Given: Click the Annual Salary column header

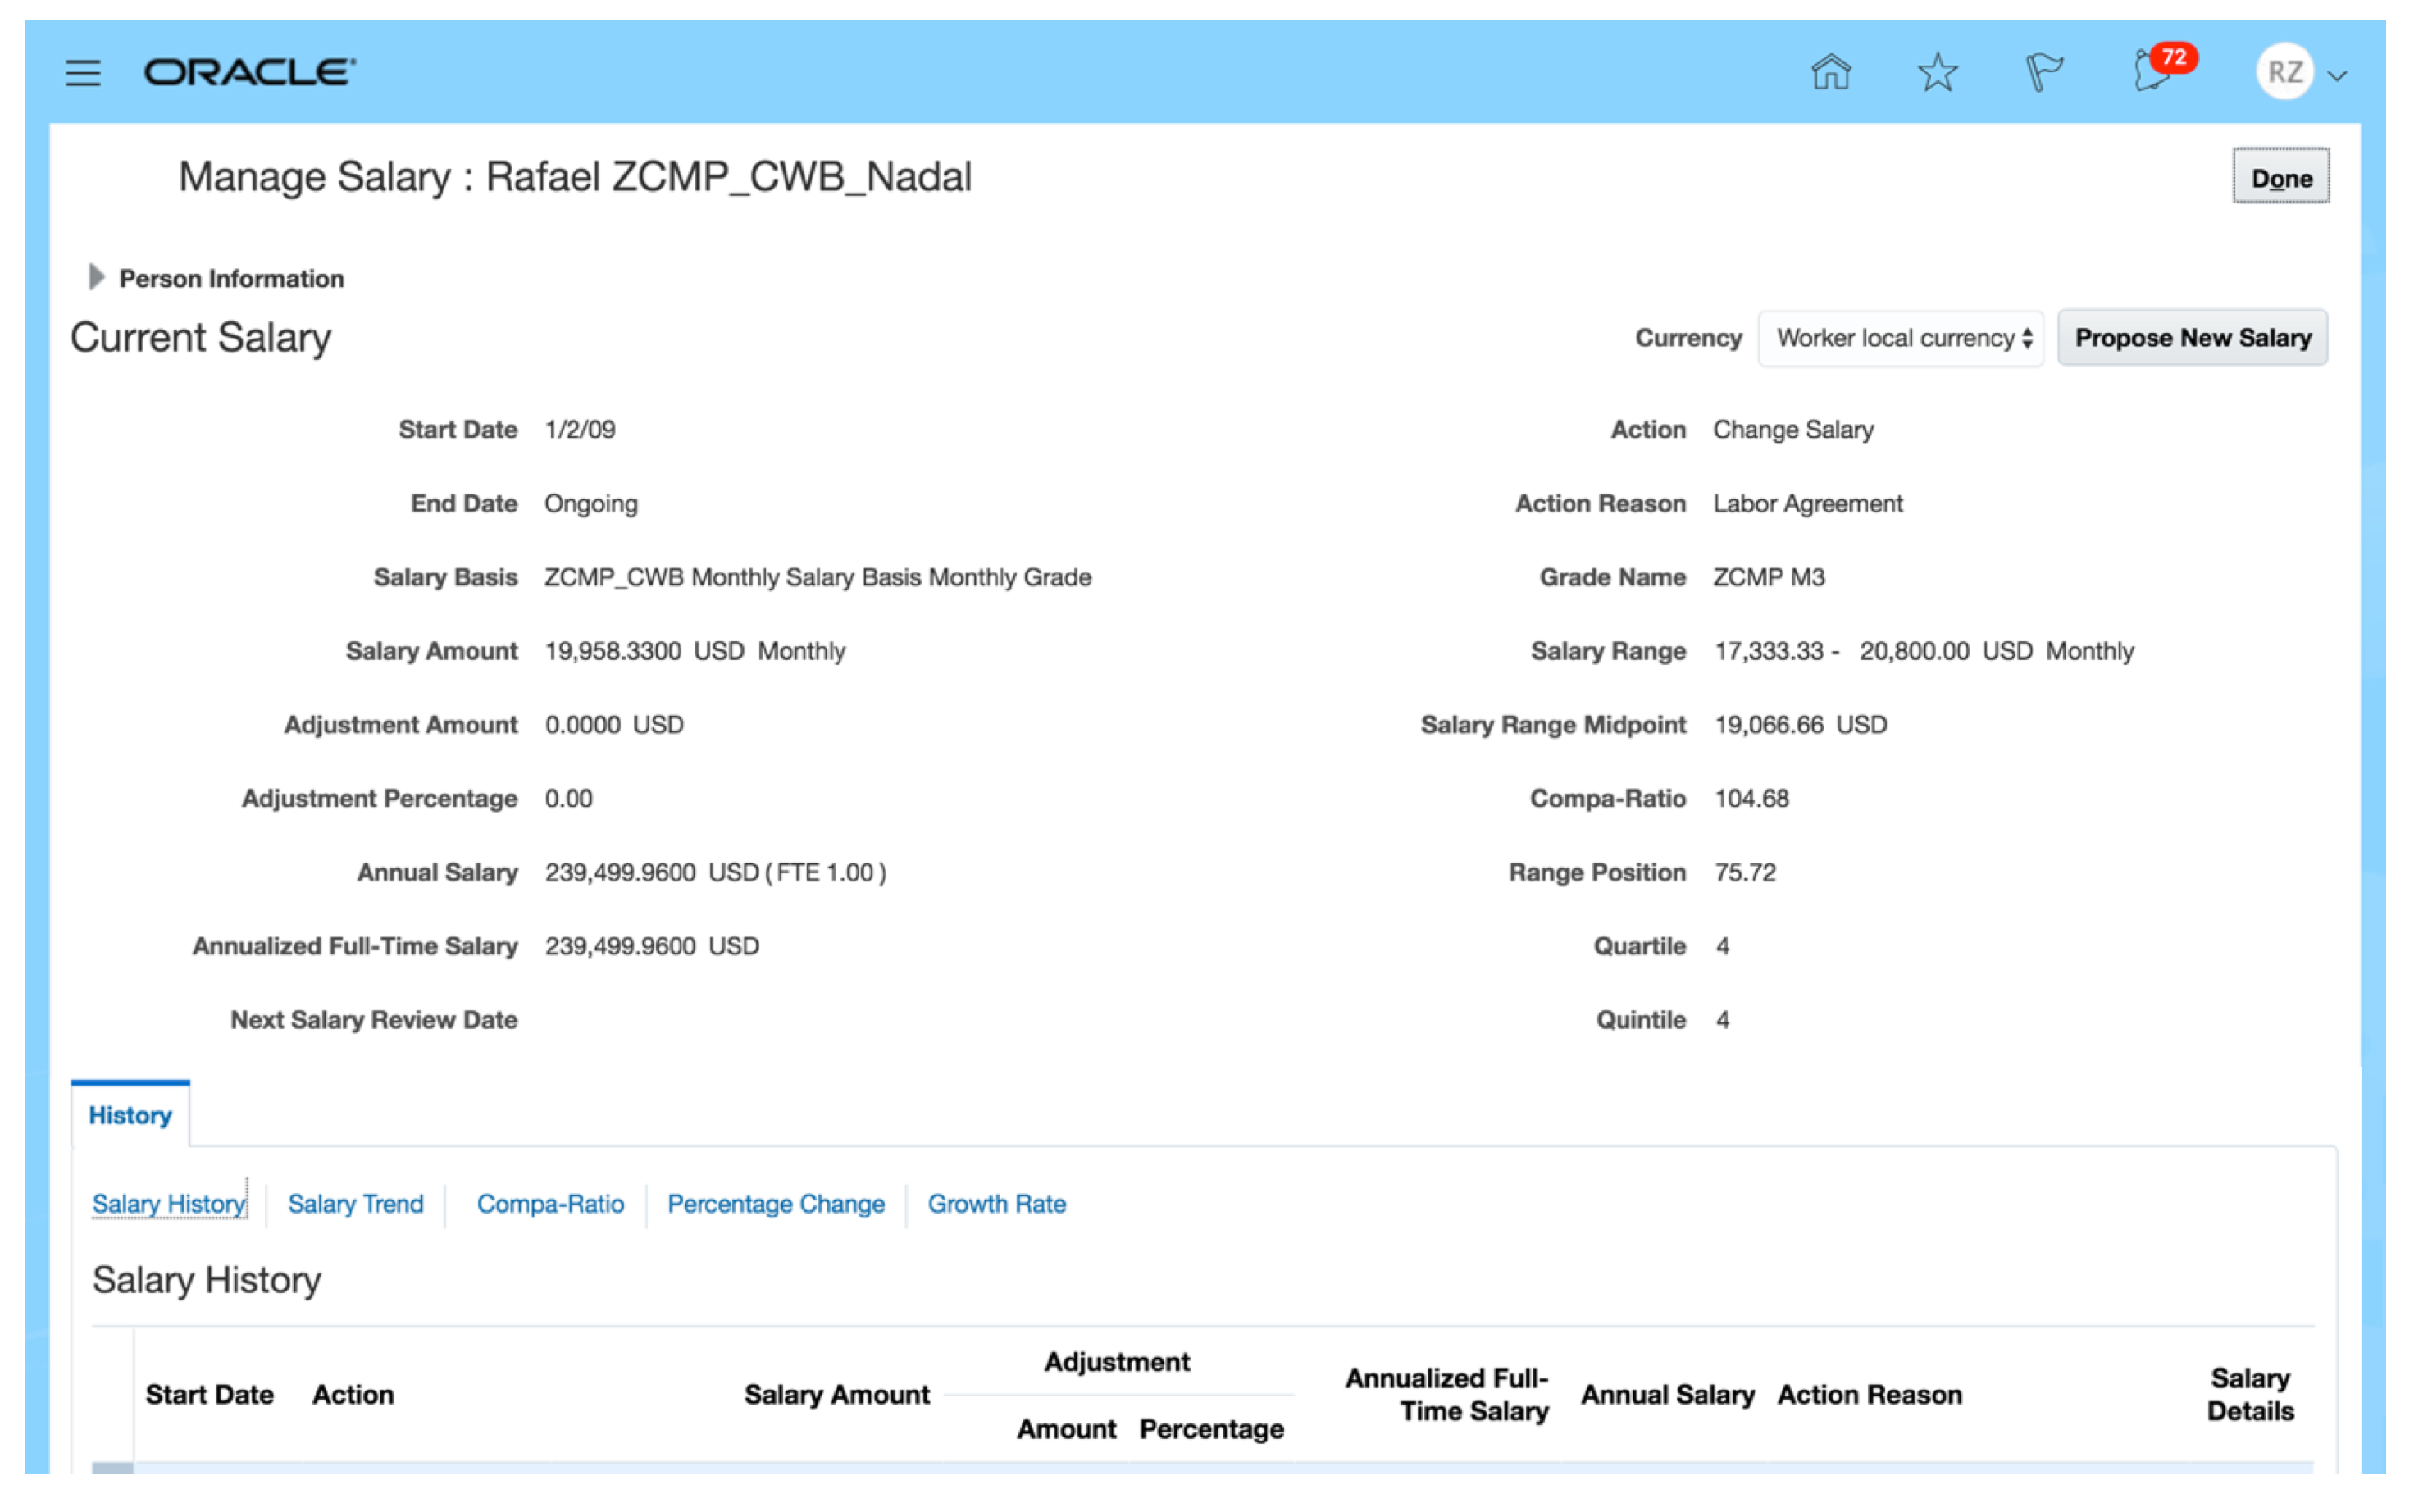Looking at the screenshot, I should pos(1667,1394).
